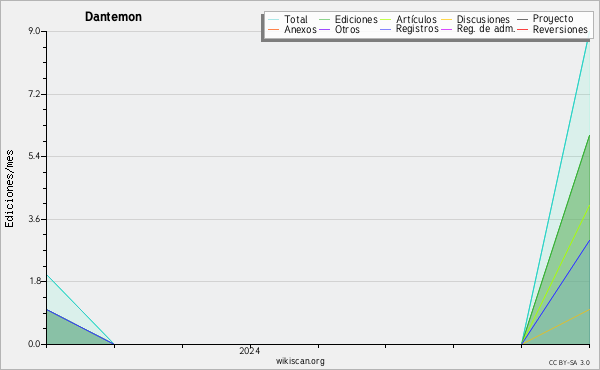This screenshot has width=600, height=370.
Task: Click the red Reversiones line swatch in legend
Action: (522, 29)
